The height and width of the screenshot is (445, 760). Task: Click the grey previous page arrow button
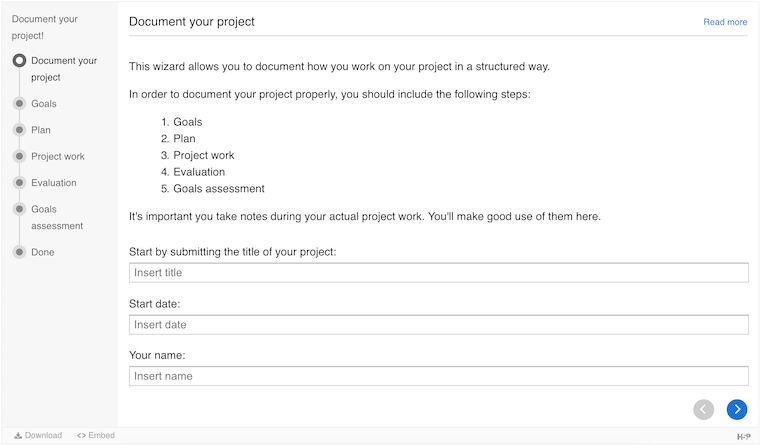704,408
